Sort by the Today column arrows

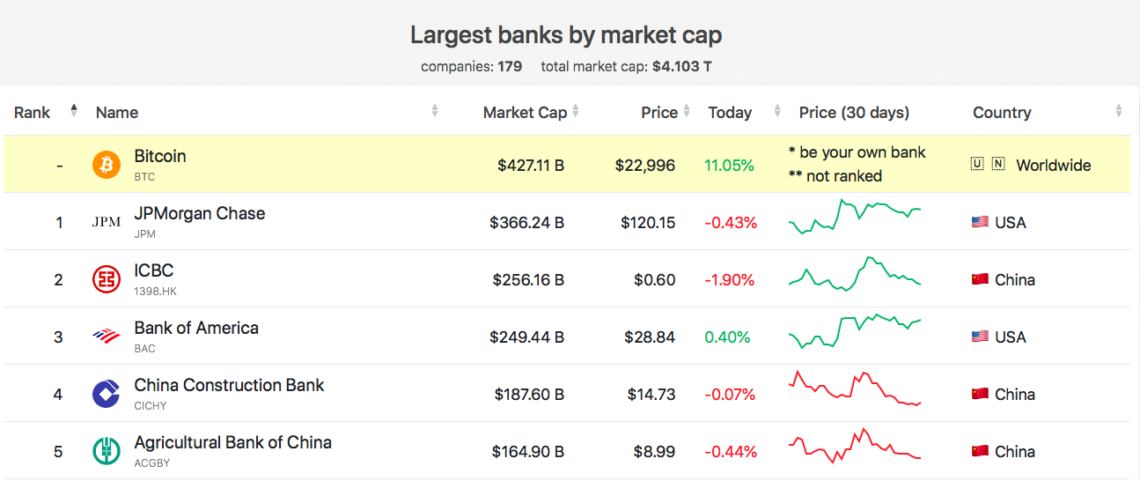(777, 112)
